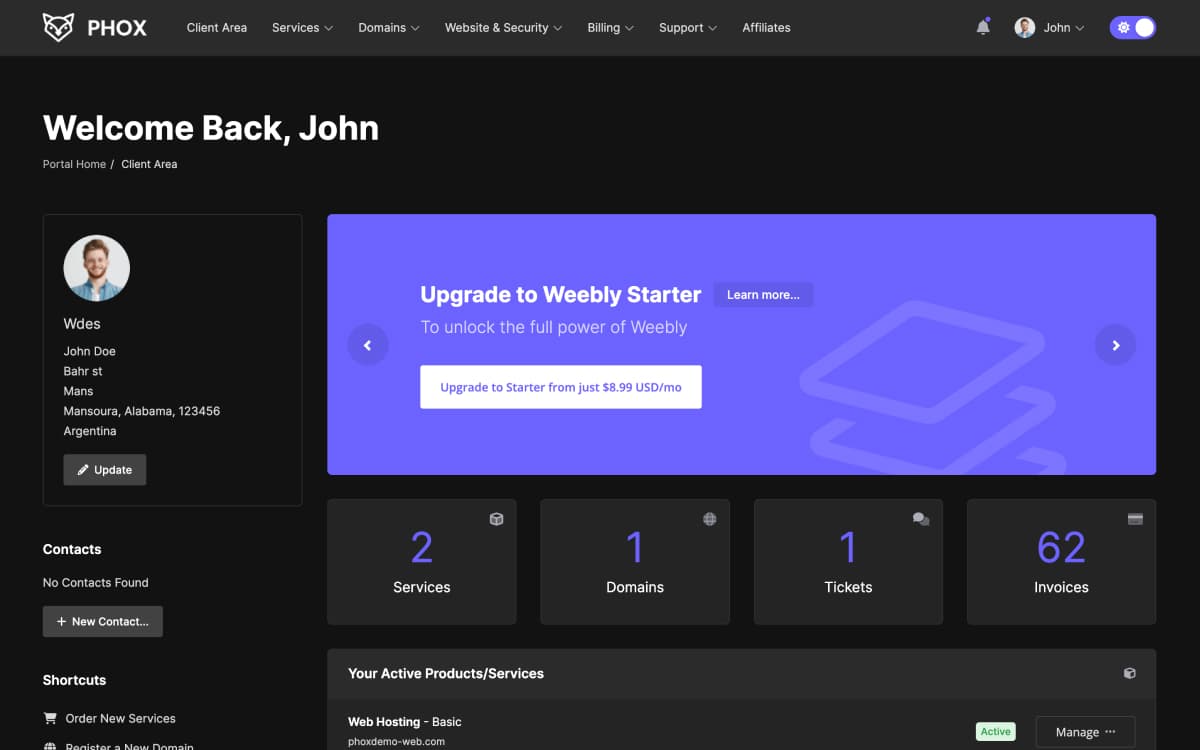Expand the Domains dropdown menu
Image resolution: width=1200 pixels, height=750 pixels.
(389, 27)
